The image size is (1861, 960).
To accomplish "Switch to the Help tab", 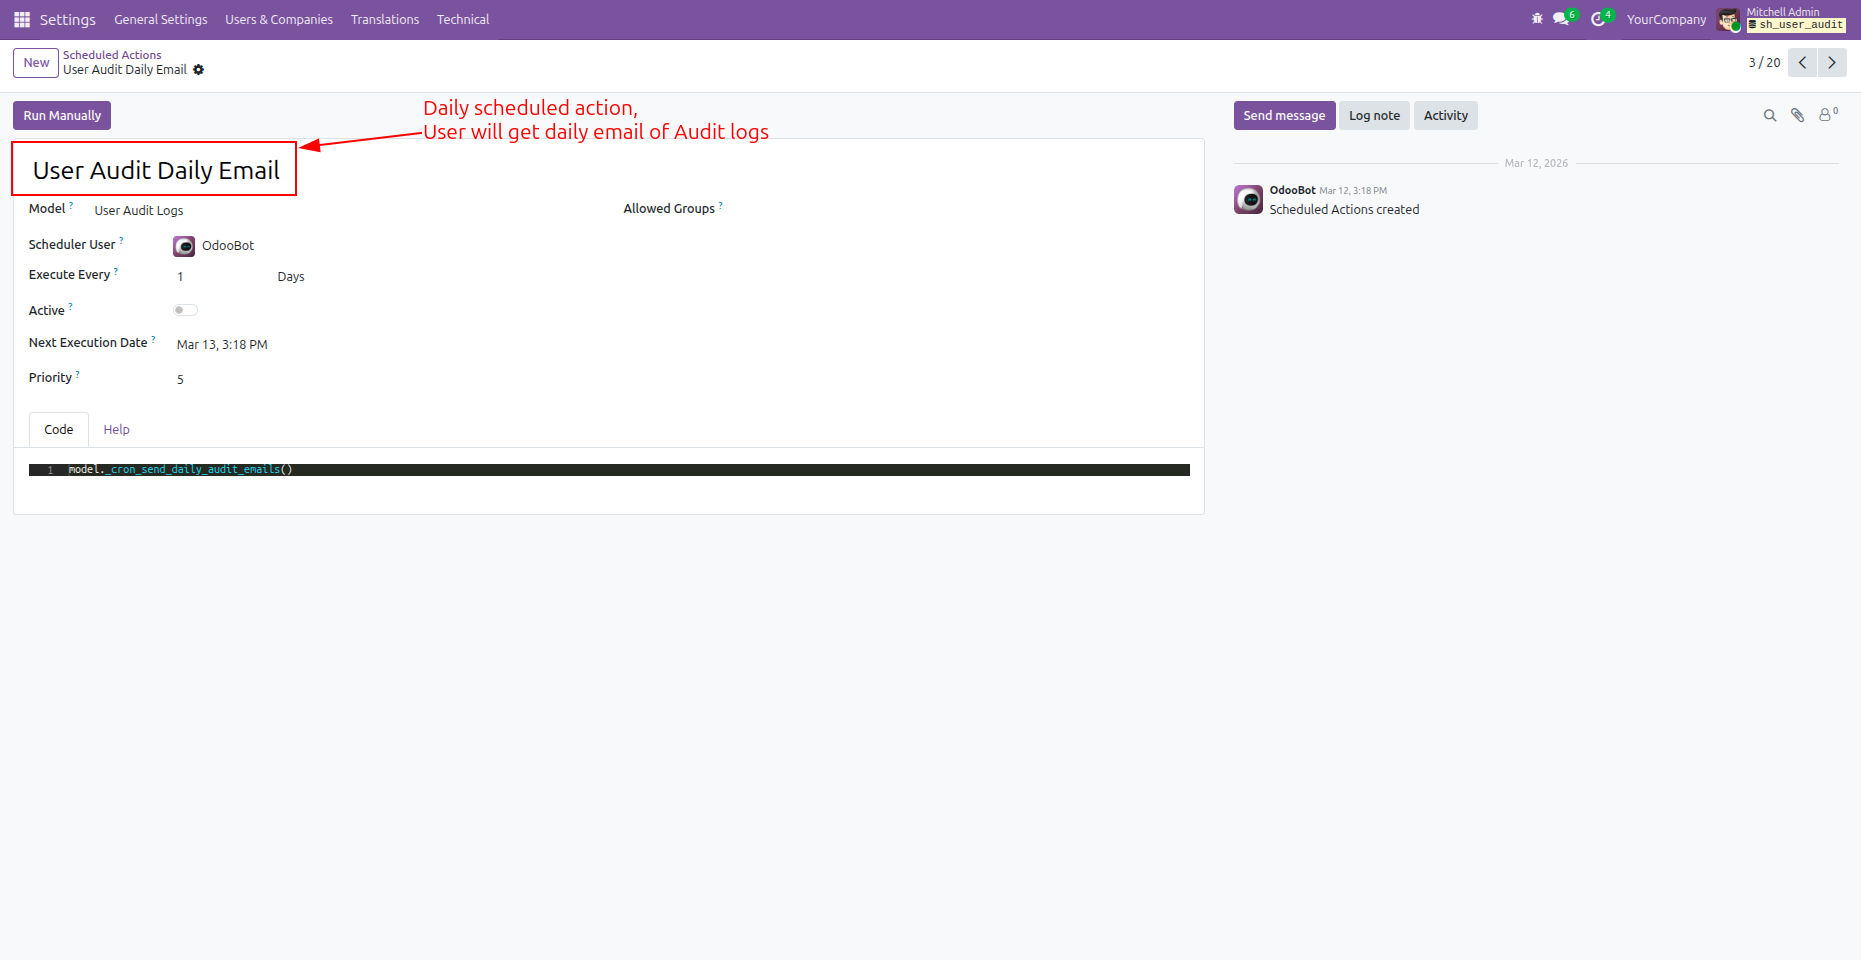I will click(117, 430).
